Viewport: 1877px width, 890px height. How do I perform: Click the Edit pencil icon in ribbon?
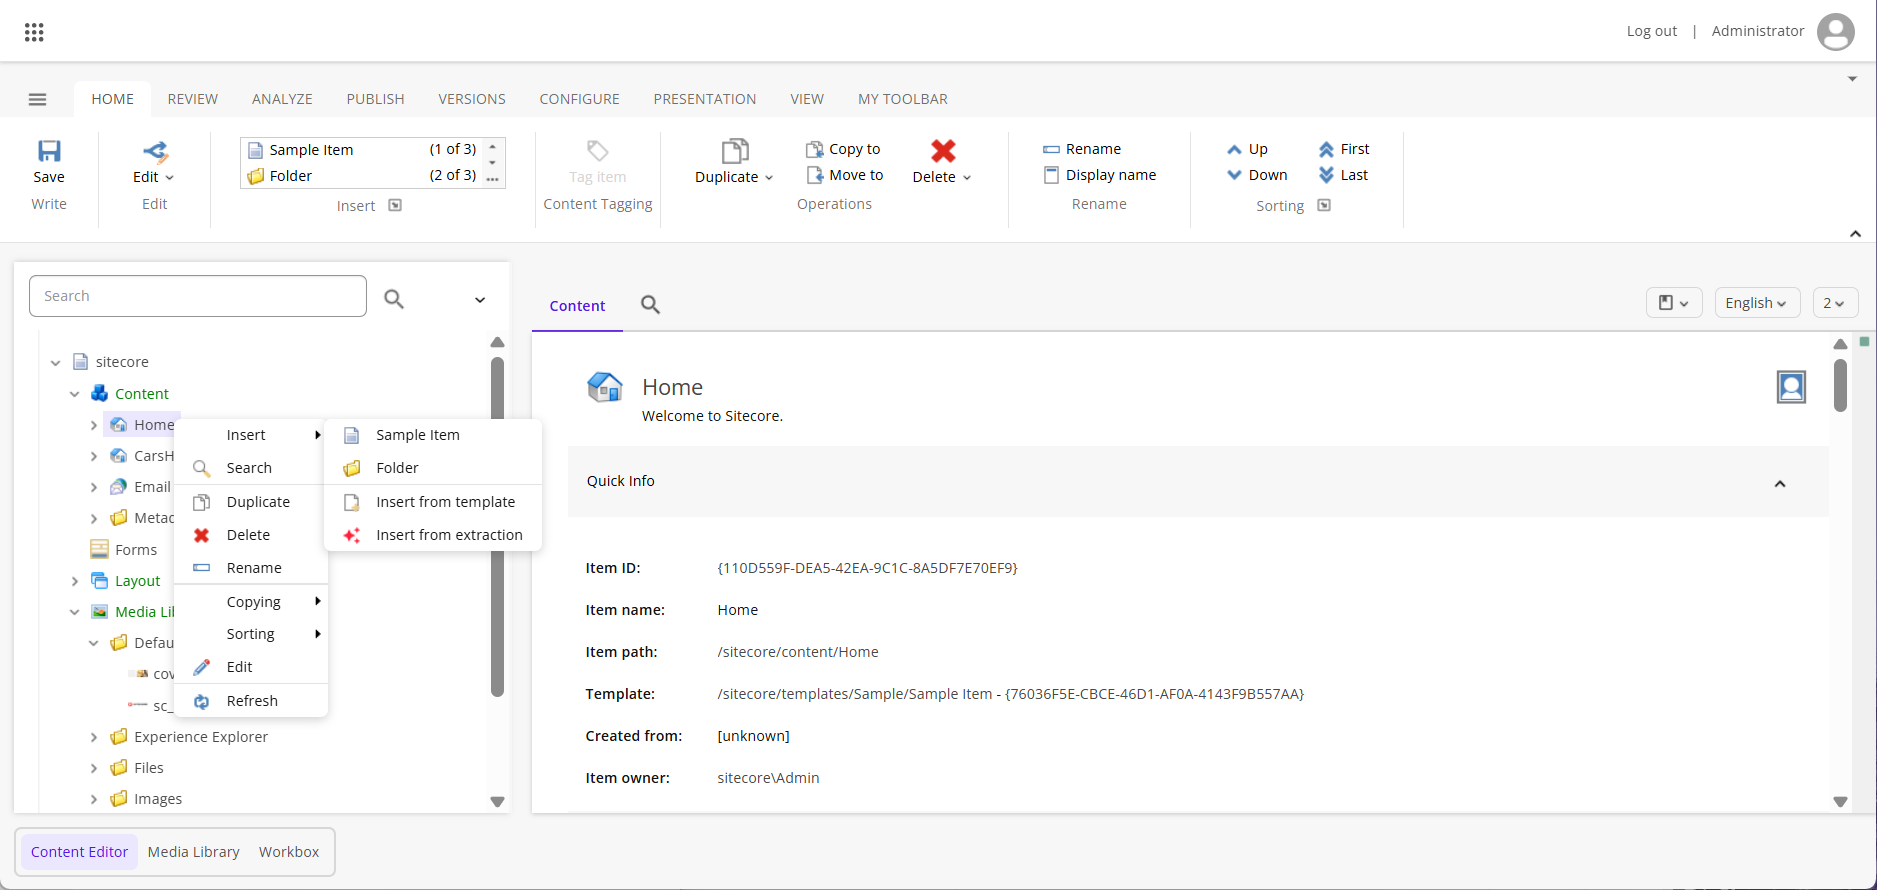(x=156, y=151)
